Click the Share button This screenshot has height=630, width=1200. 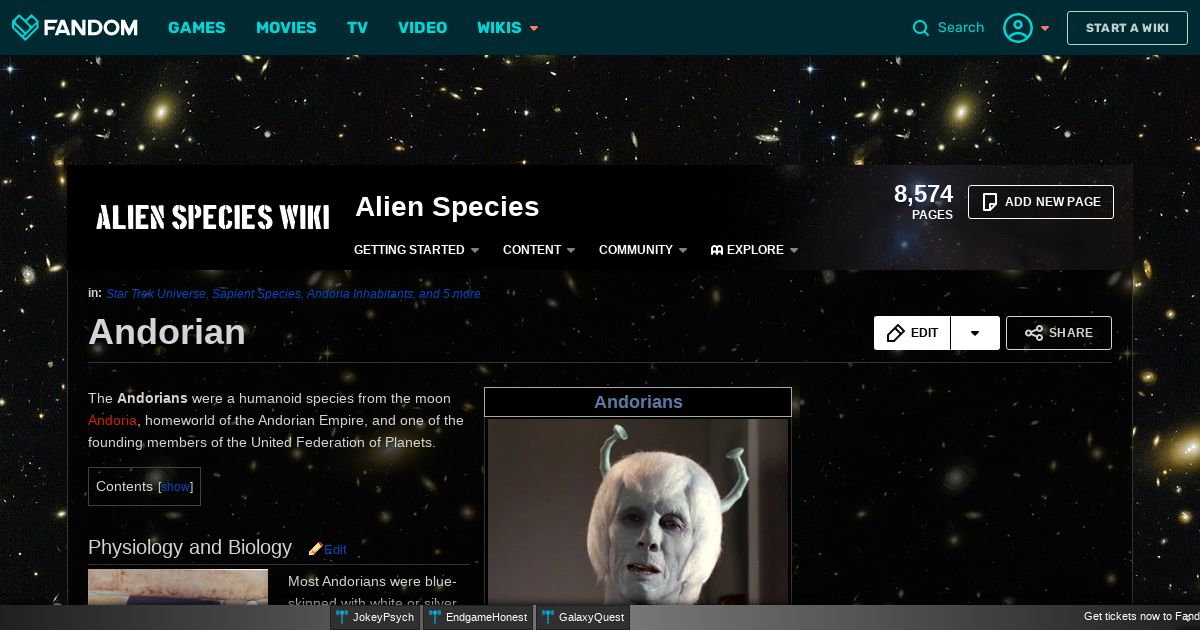click(x=1059, y=333)
